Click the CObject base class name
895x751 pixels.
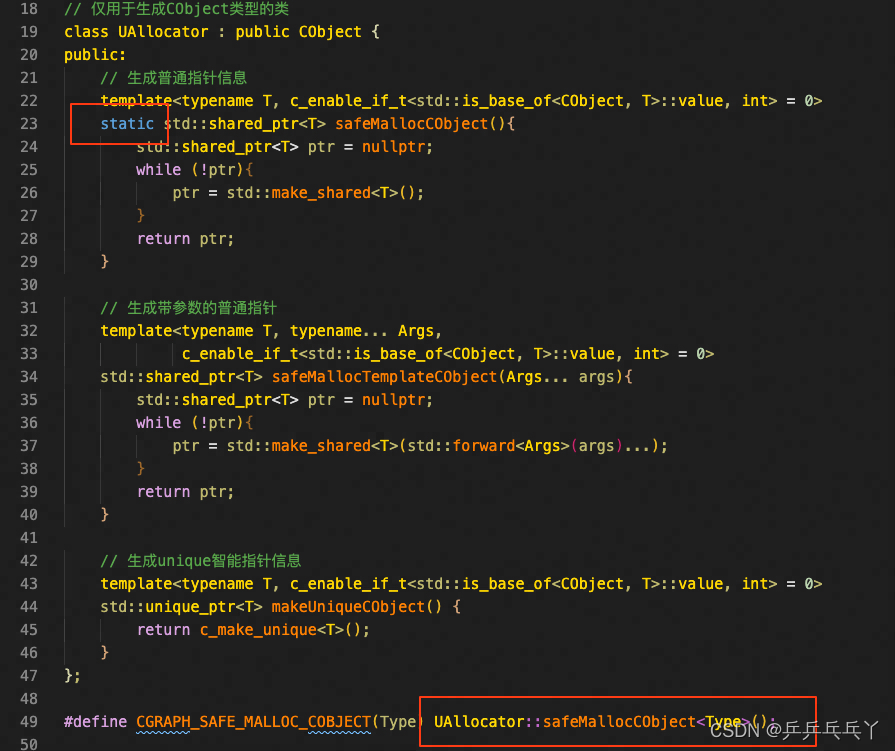(330, 31)
